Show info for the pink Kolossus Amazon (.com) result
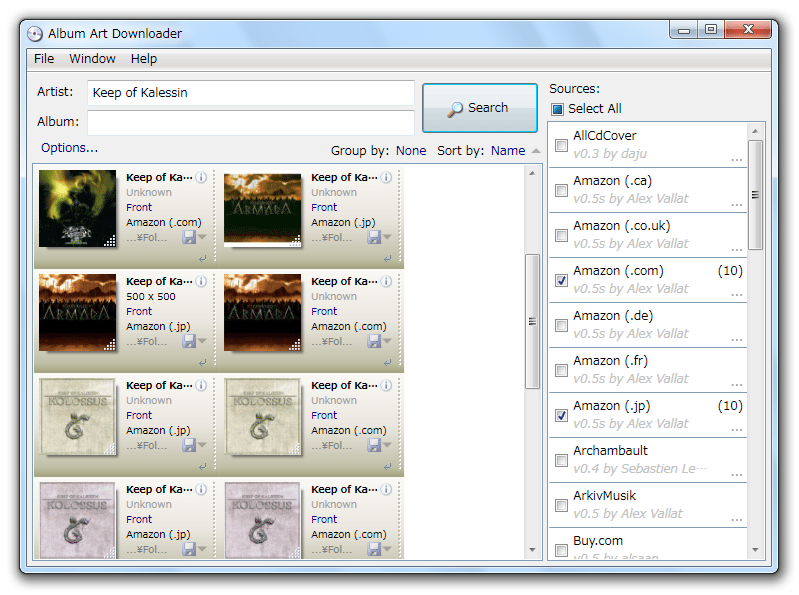Viewport: 799px width, 595px height. coord(387,489)
